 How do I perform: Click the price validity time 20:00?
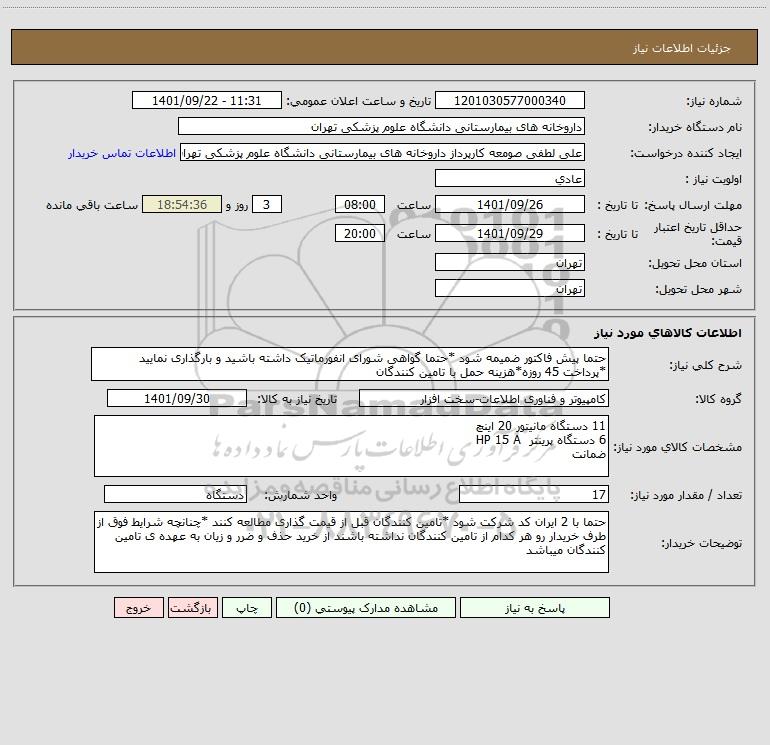point(359,233)
